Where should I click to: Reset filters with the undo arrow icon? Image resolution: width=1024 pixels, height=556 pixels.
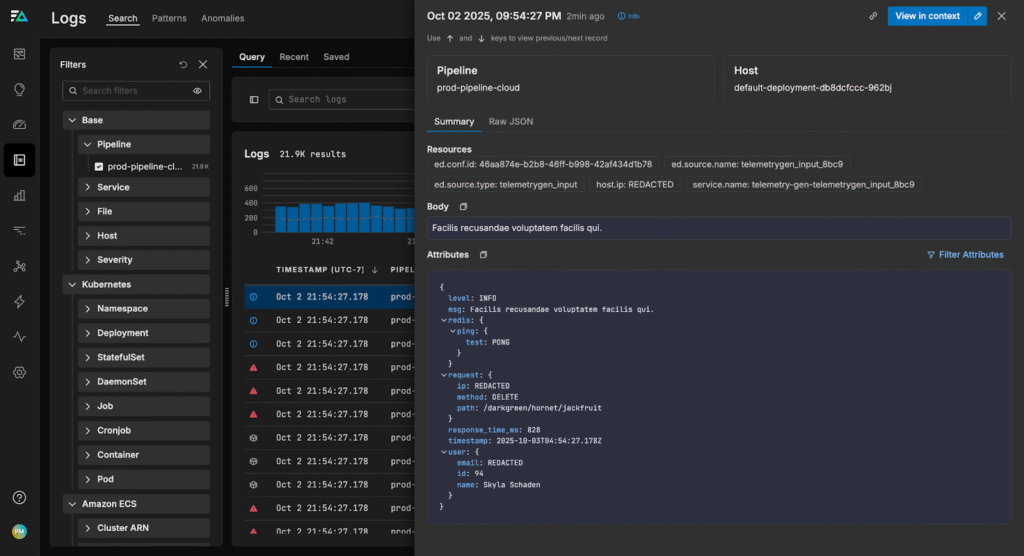point(183,65)
